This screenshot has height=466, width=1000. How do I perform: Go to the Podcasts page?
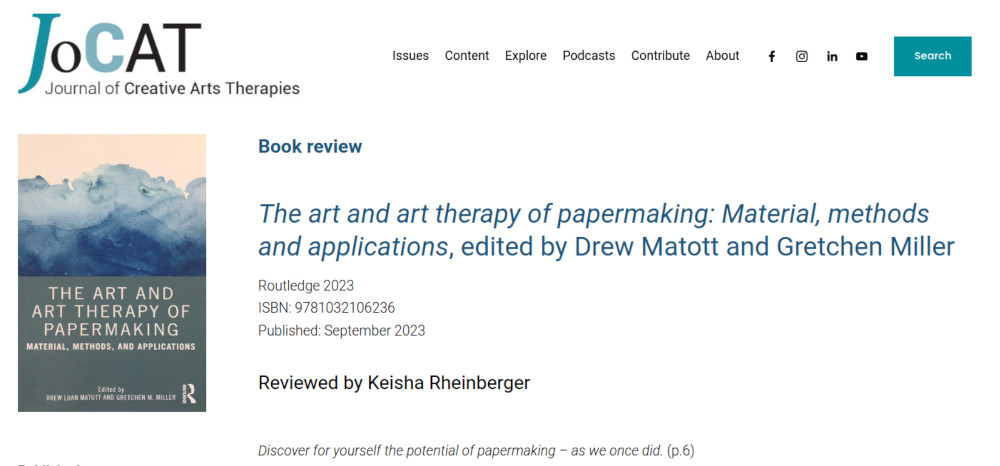[x=589, y=56]
